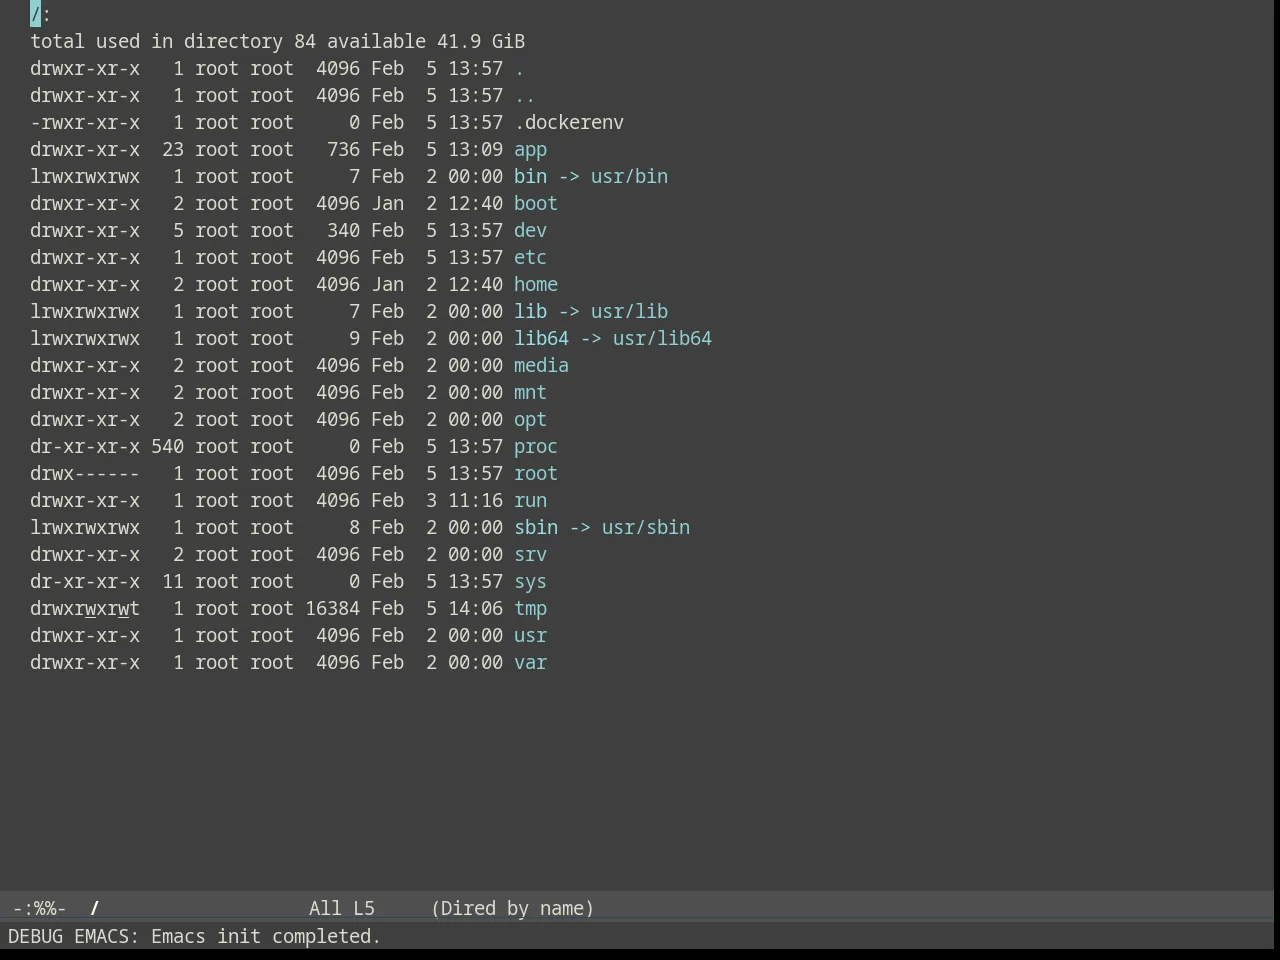Click the parent directory '..' entry
The height and width of the screenshot is (960, 1280).
[x=525, y=96]
